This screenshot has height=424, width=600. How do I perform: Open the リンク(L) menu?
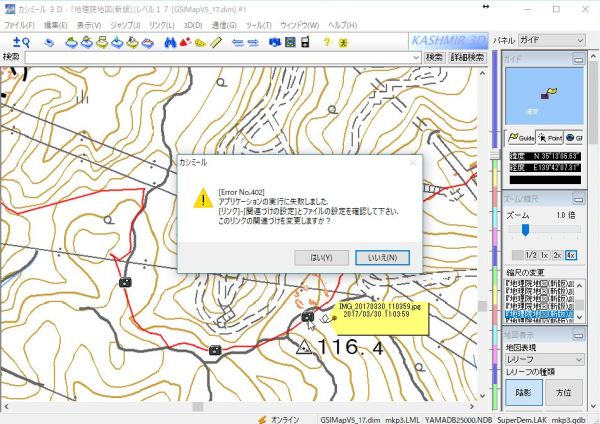(x=161, y=25)
